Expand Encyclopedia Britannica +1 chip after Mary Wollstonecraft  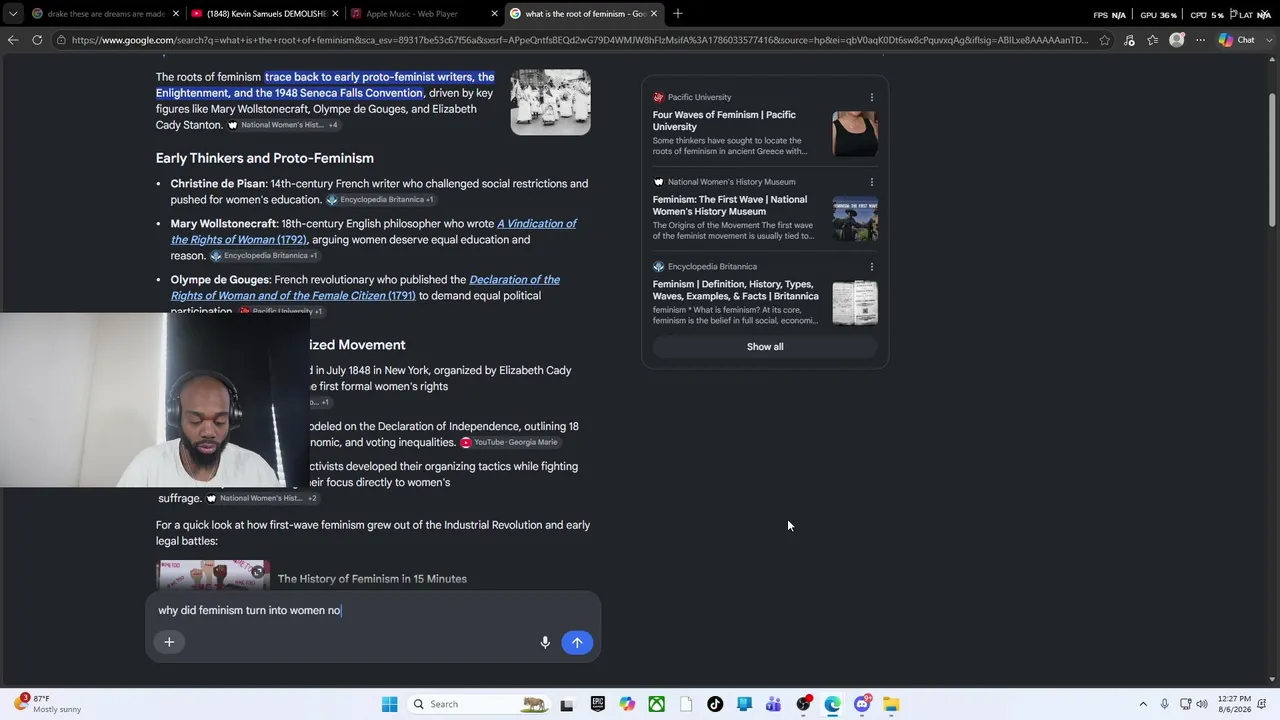264,256
